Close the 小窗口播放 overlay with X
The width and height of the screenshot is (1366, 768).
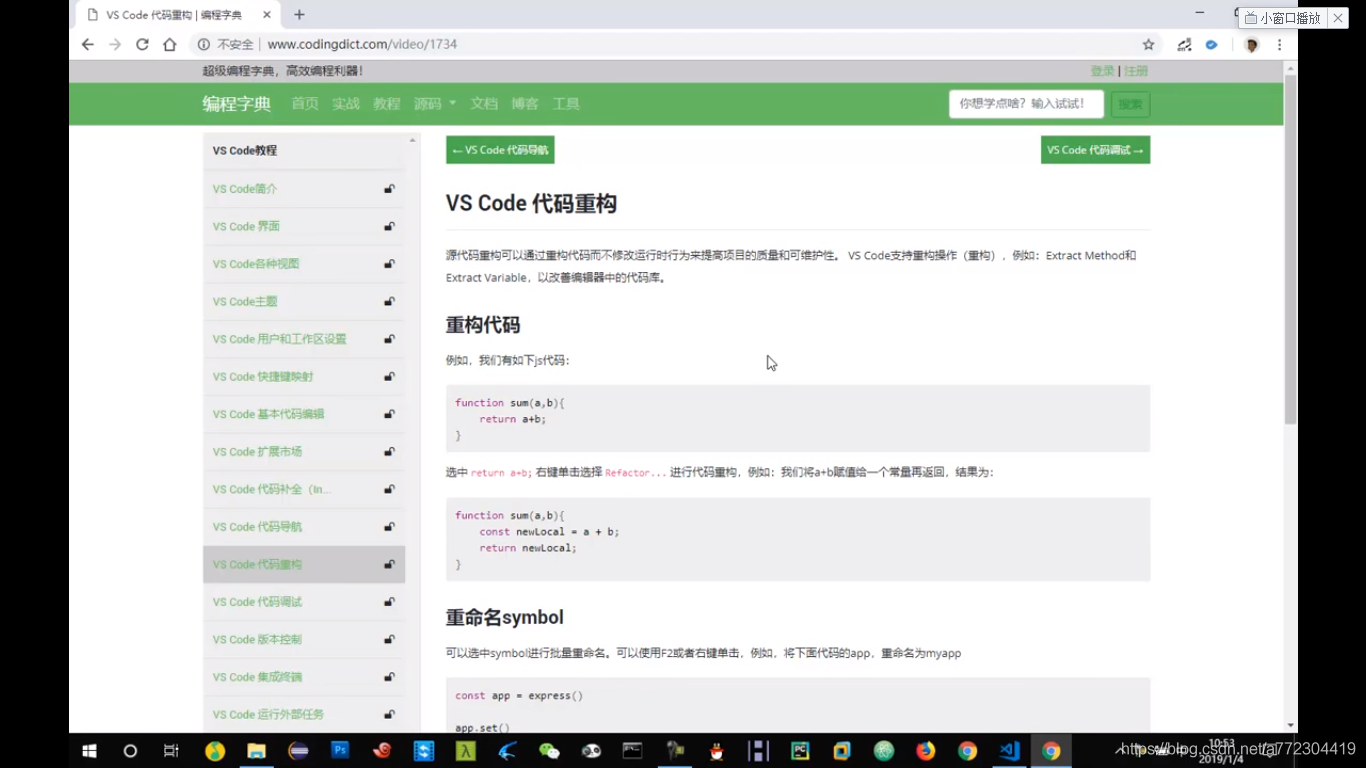(1339, 18)
